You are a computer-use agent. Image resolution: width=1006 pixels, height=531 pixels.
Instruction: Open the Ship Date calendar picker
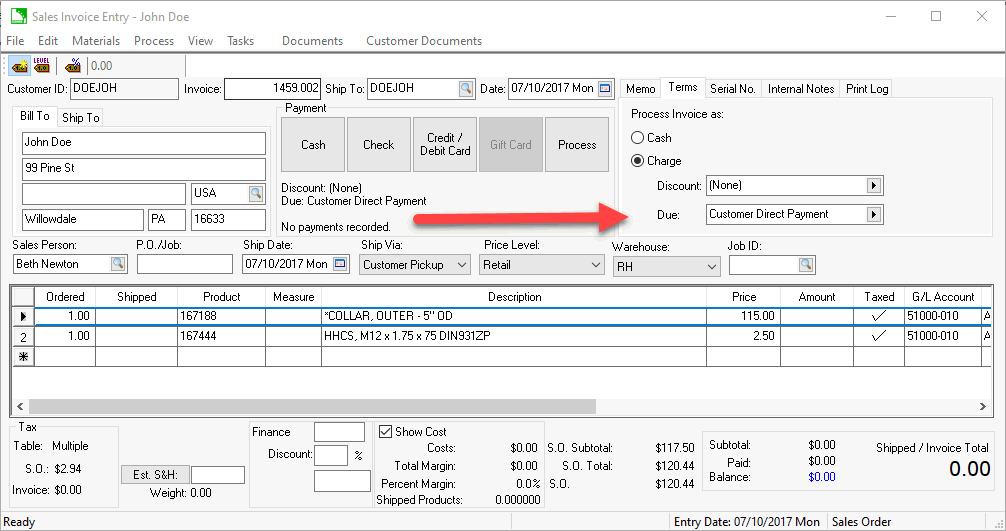click(x=340, y=264)
